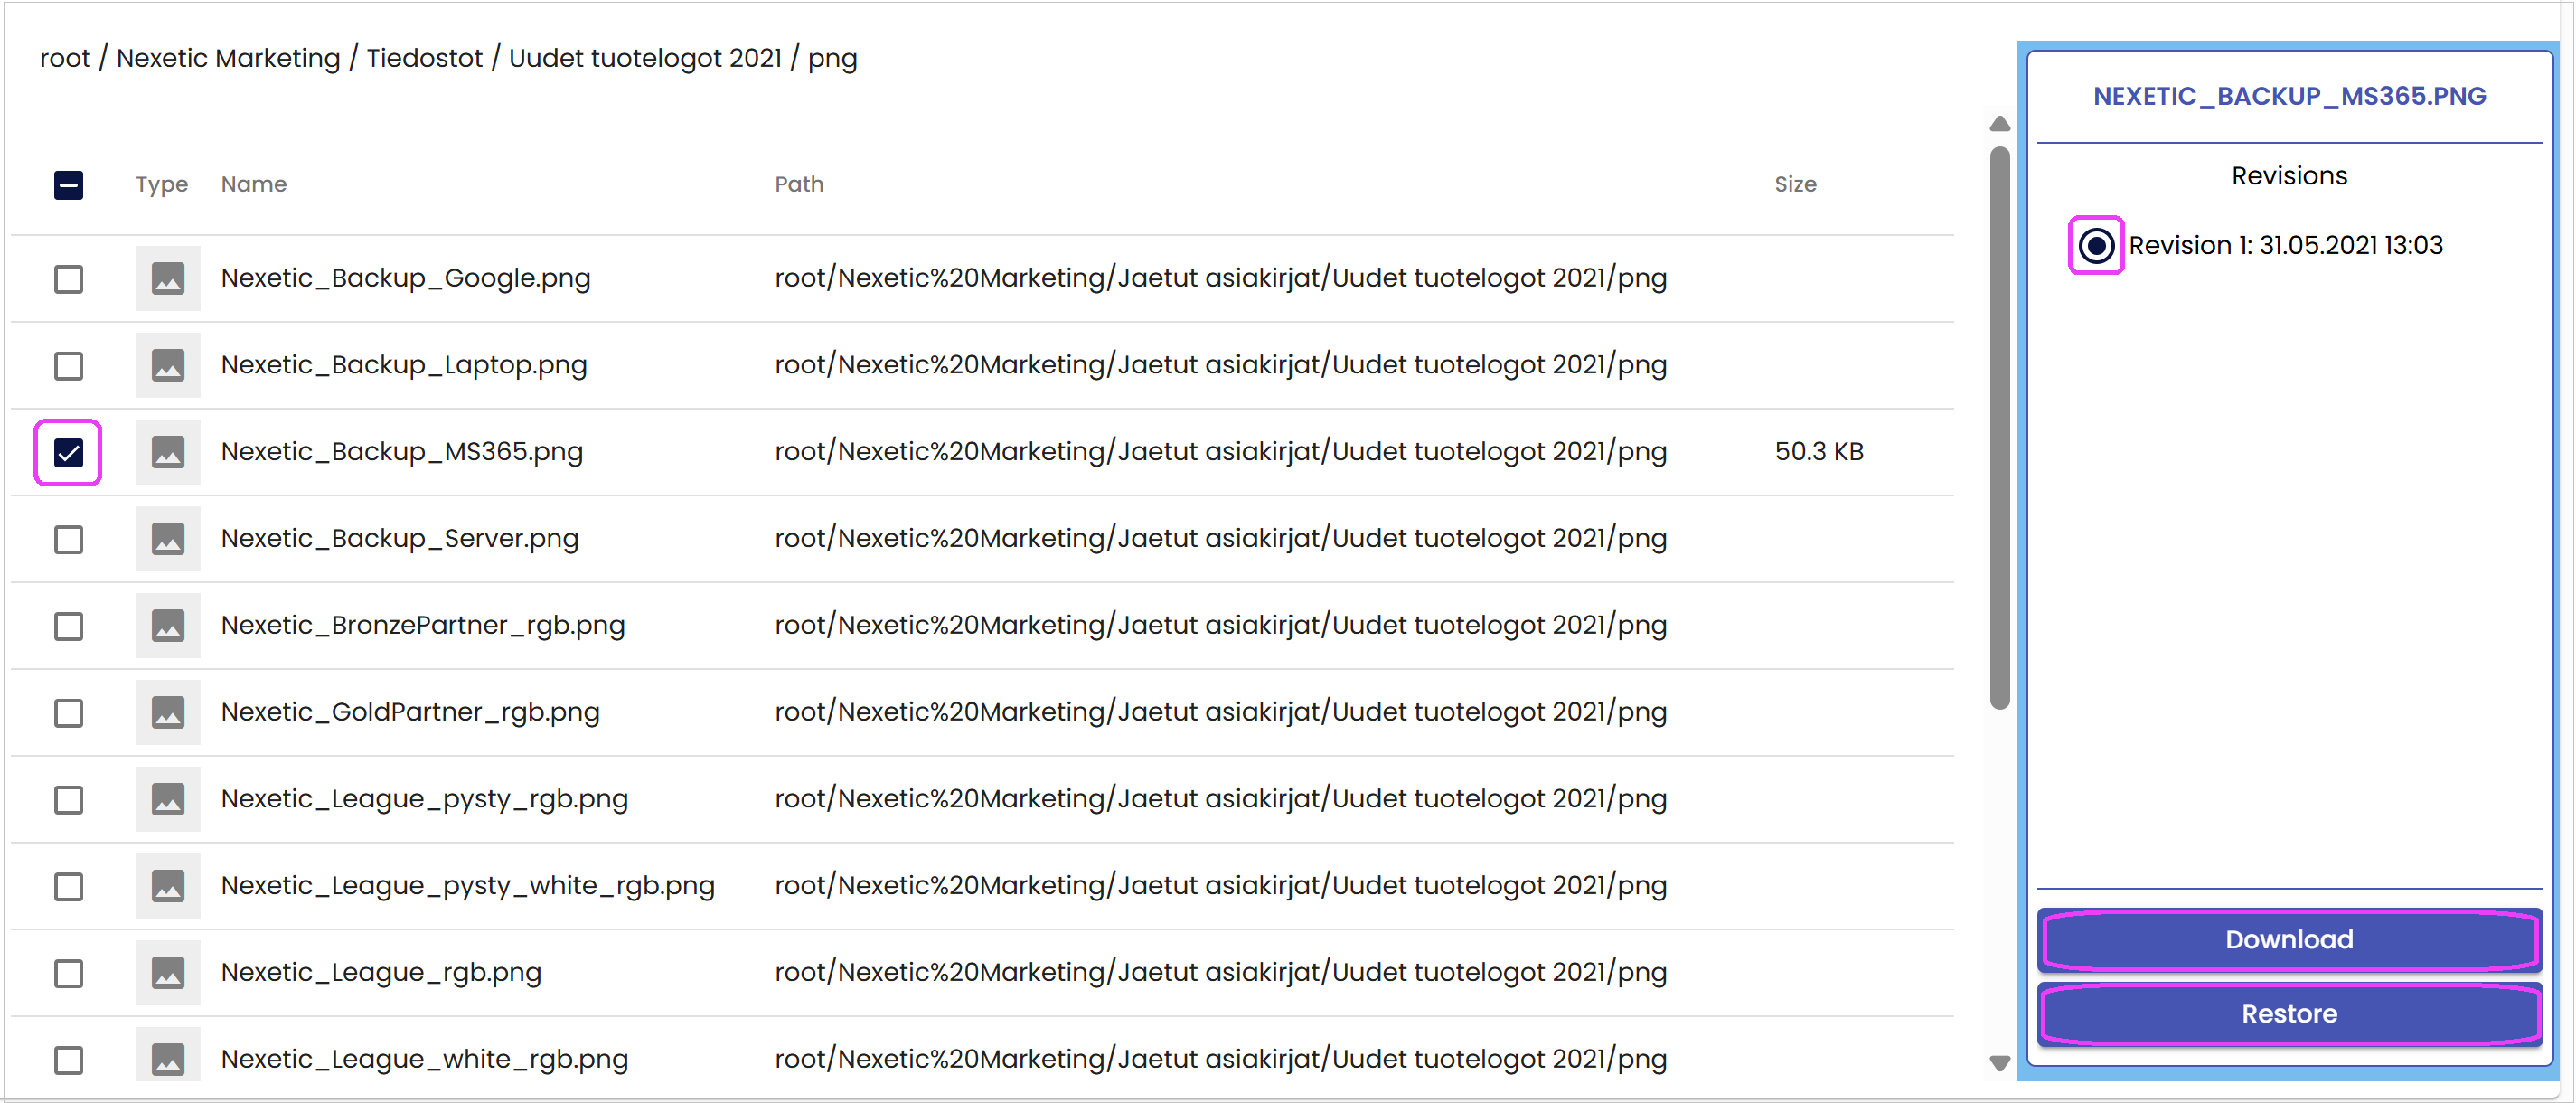Click the vertical scrollbar thumb
The height and width of the screenshot is (1103, 2576).
tap(1999, 428)
